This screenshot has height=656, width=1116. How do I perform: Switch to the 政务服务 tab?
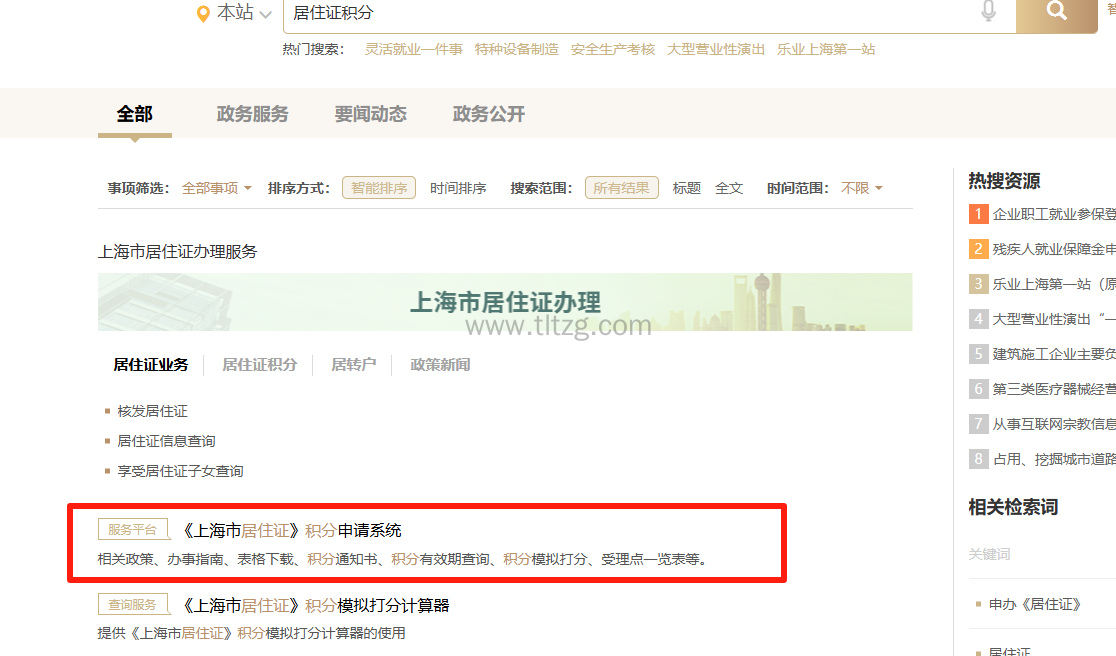click(x=252, y=114)
